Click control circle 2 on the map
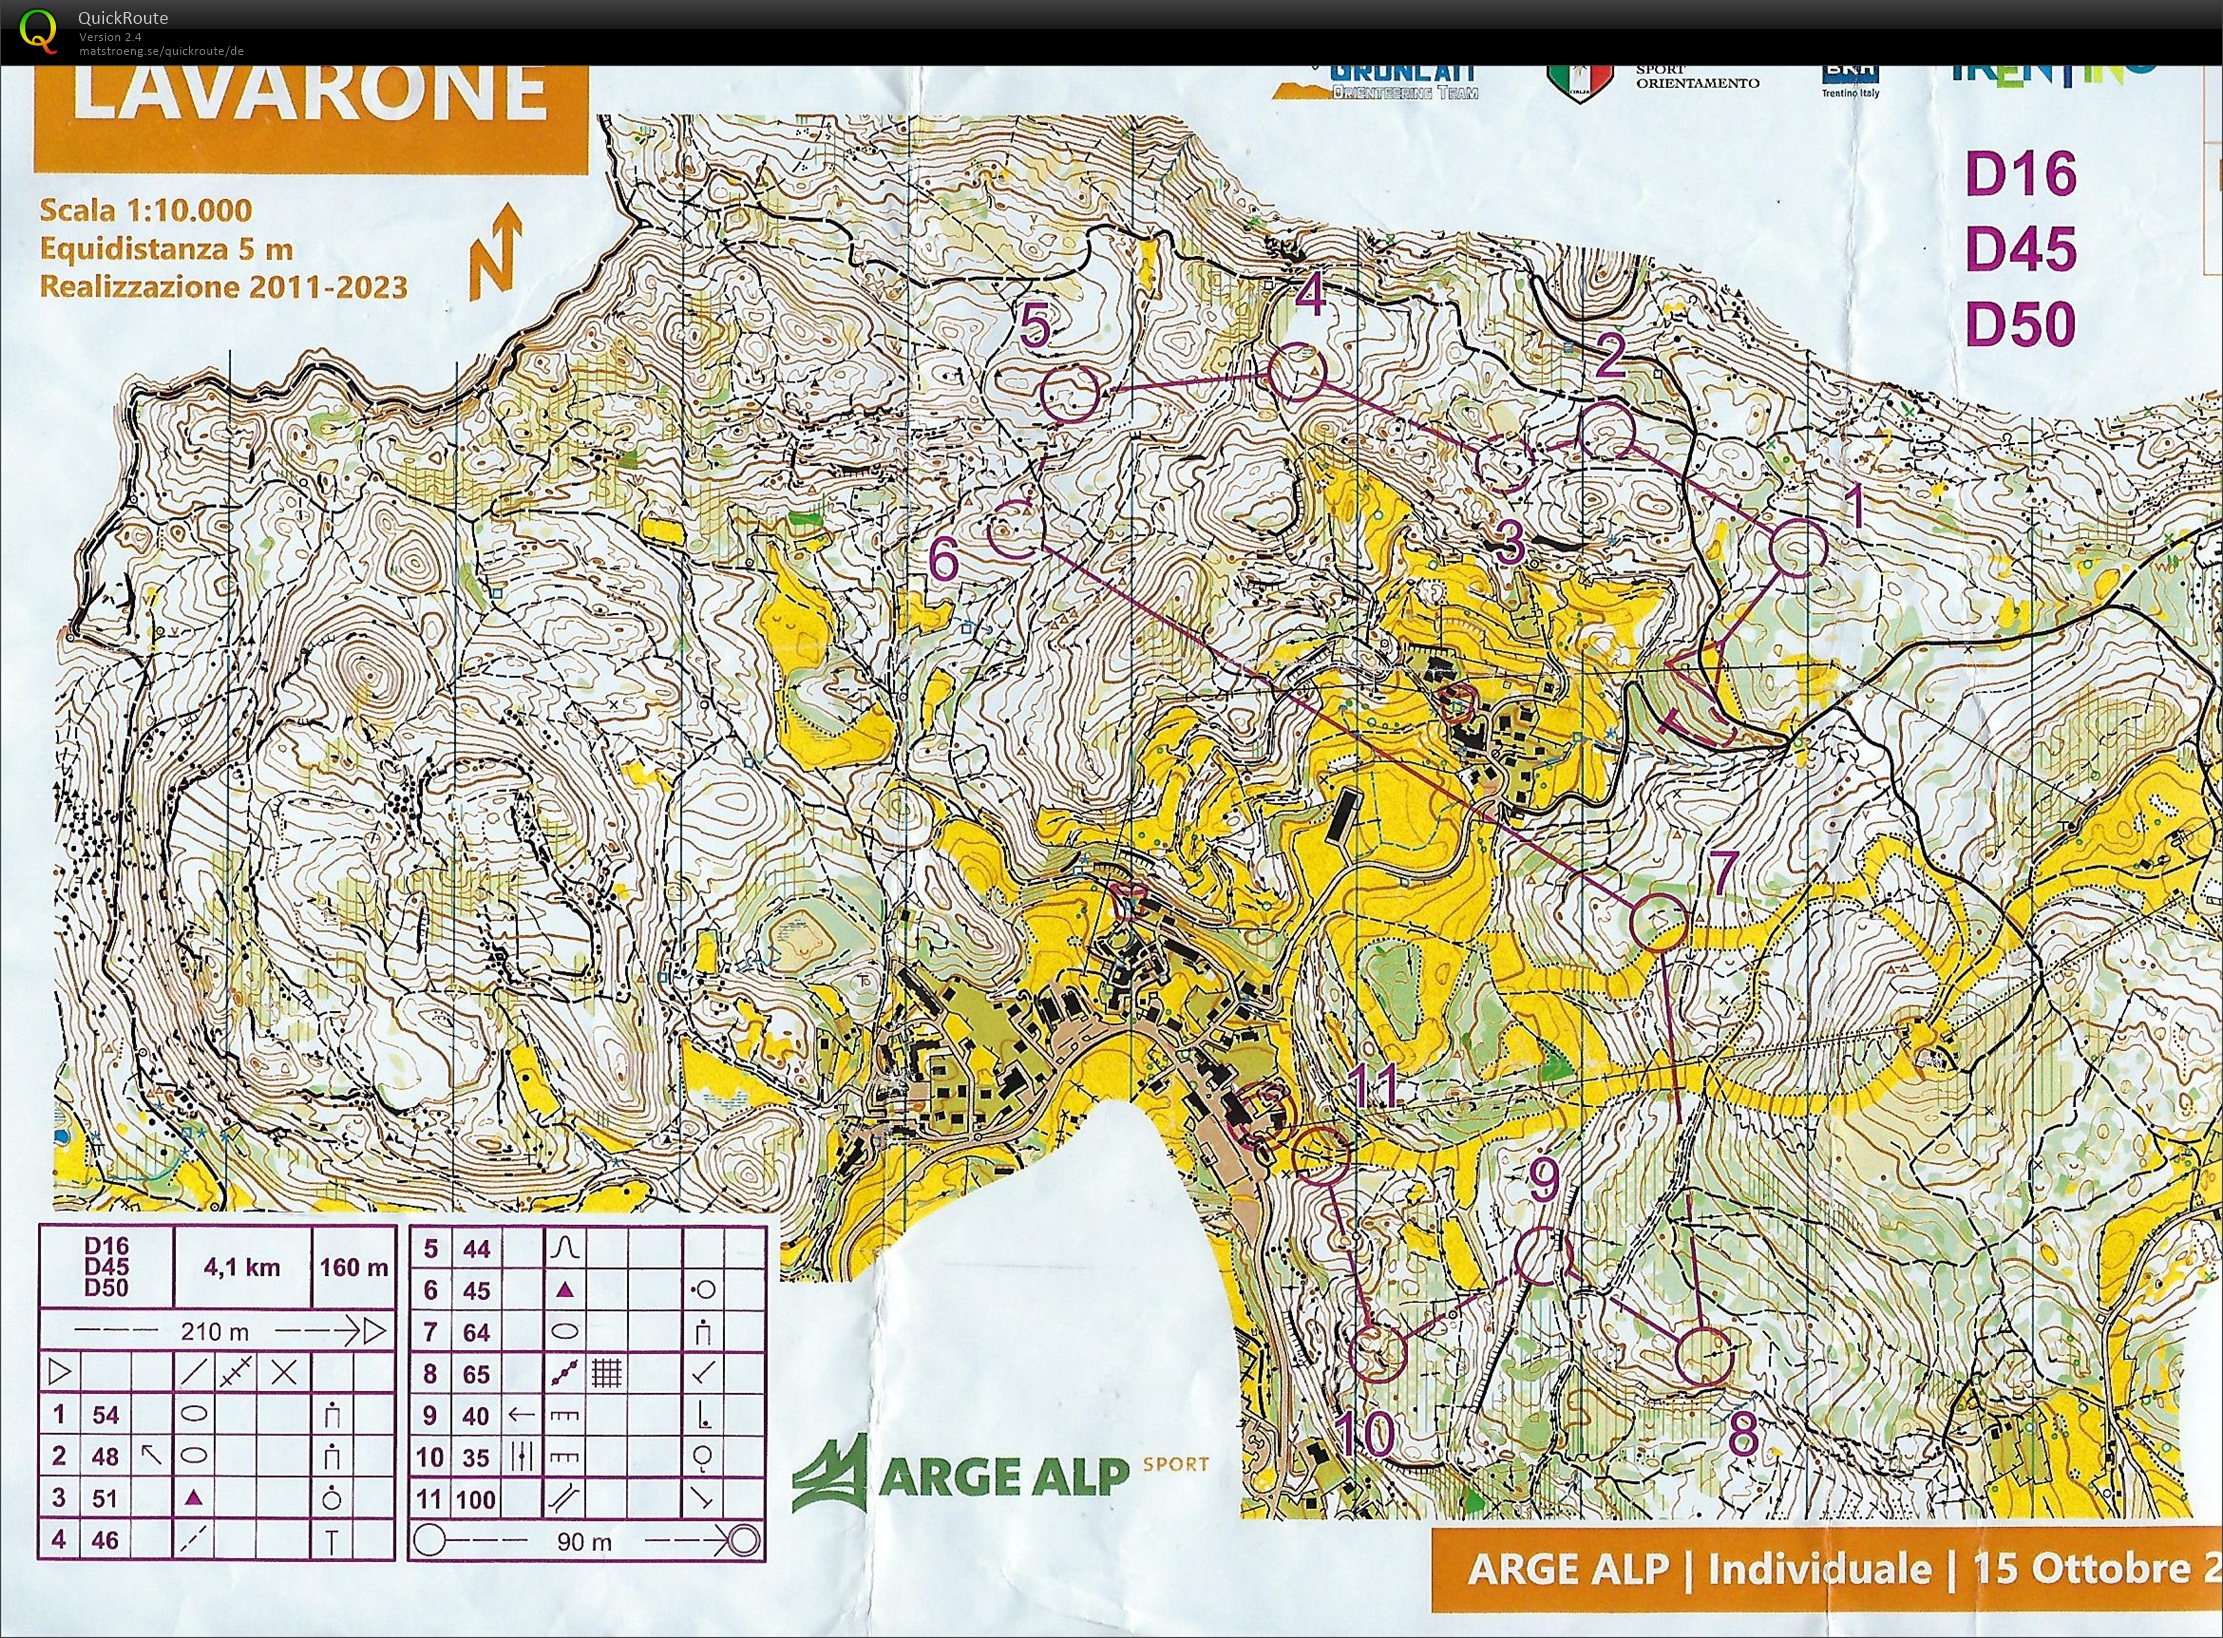The width and height of the screenshot is (2223, 1638). tap(1606, 430)
